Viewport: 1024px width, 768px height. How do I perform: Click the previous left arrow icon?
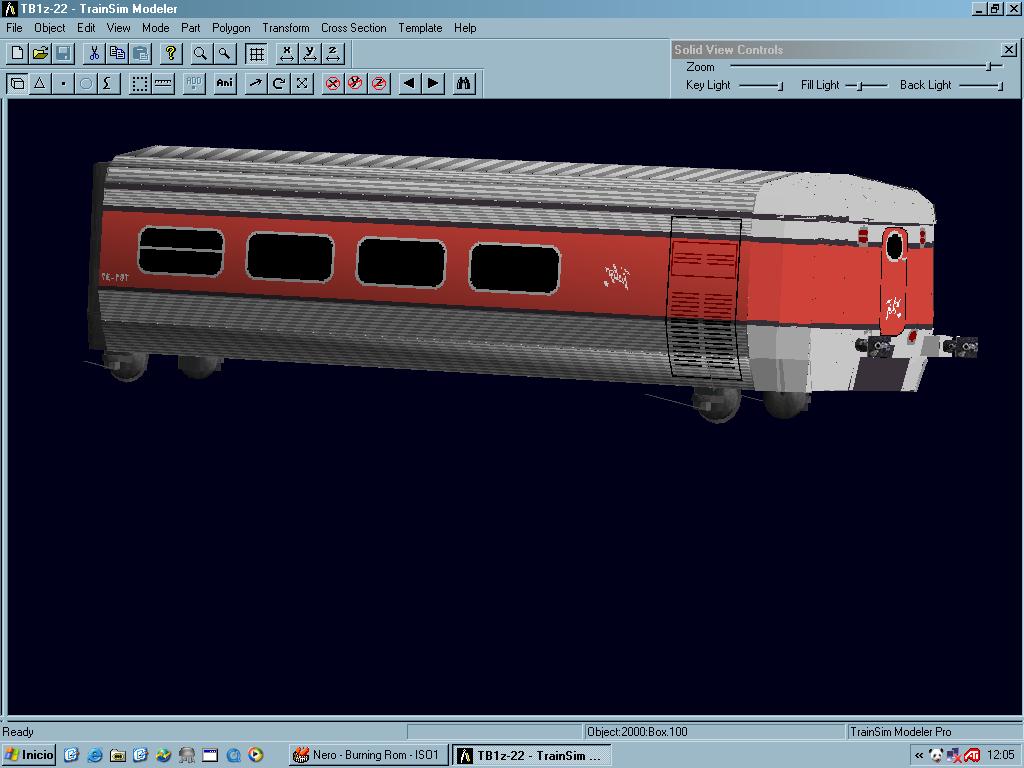[409, 83]
